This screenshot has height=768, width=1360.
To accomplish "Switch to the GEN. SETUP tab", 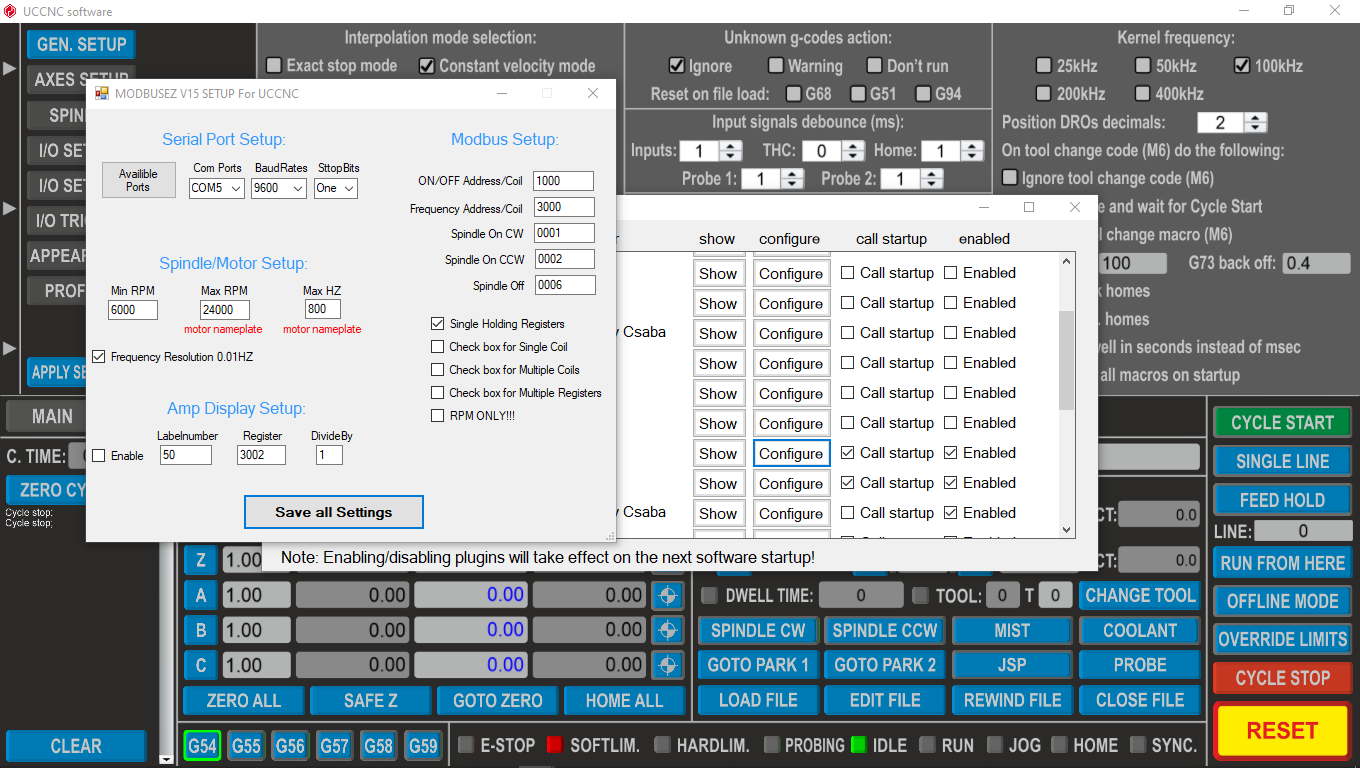I will point(81,44).
